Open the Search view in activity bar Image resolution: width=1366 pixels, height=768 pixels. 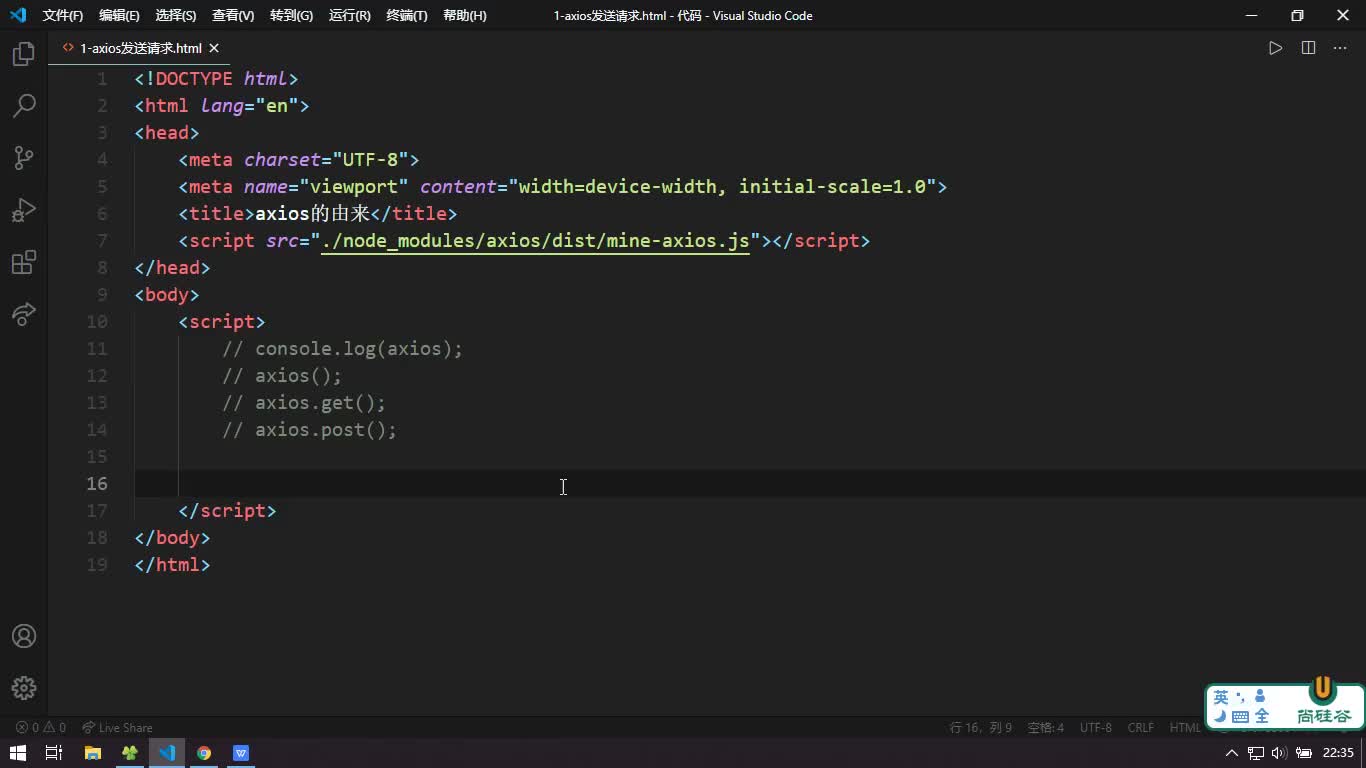click(x=24, y=106)
